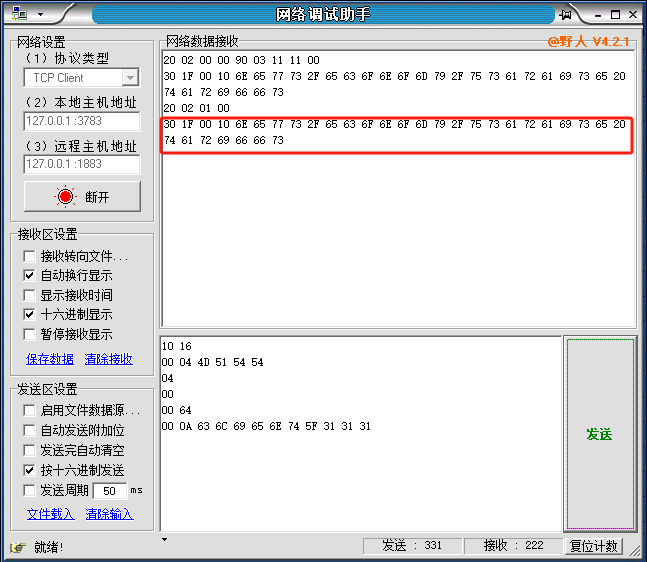This screenshot has height=562, width=647.
Task: Click the send-box line '00 64'
Action: pos(177,410)
